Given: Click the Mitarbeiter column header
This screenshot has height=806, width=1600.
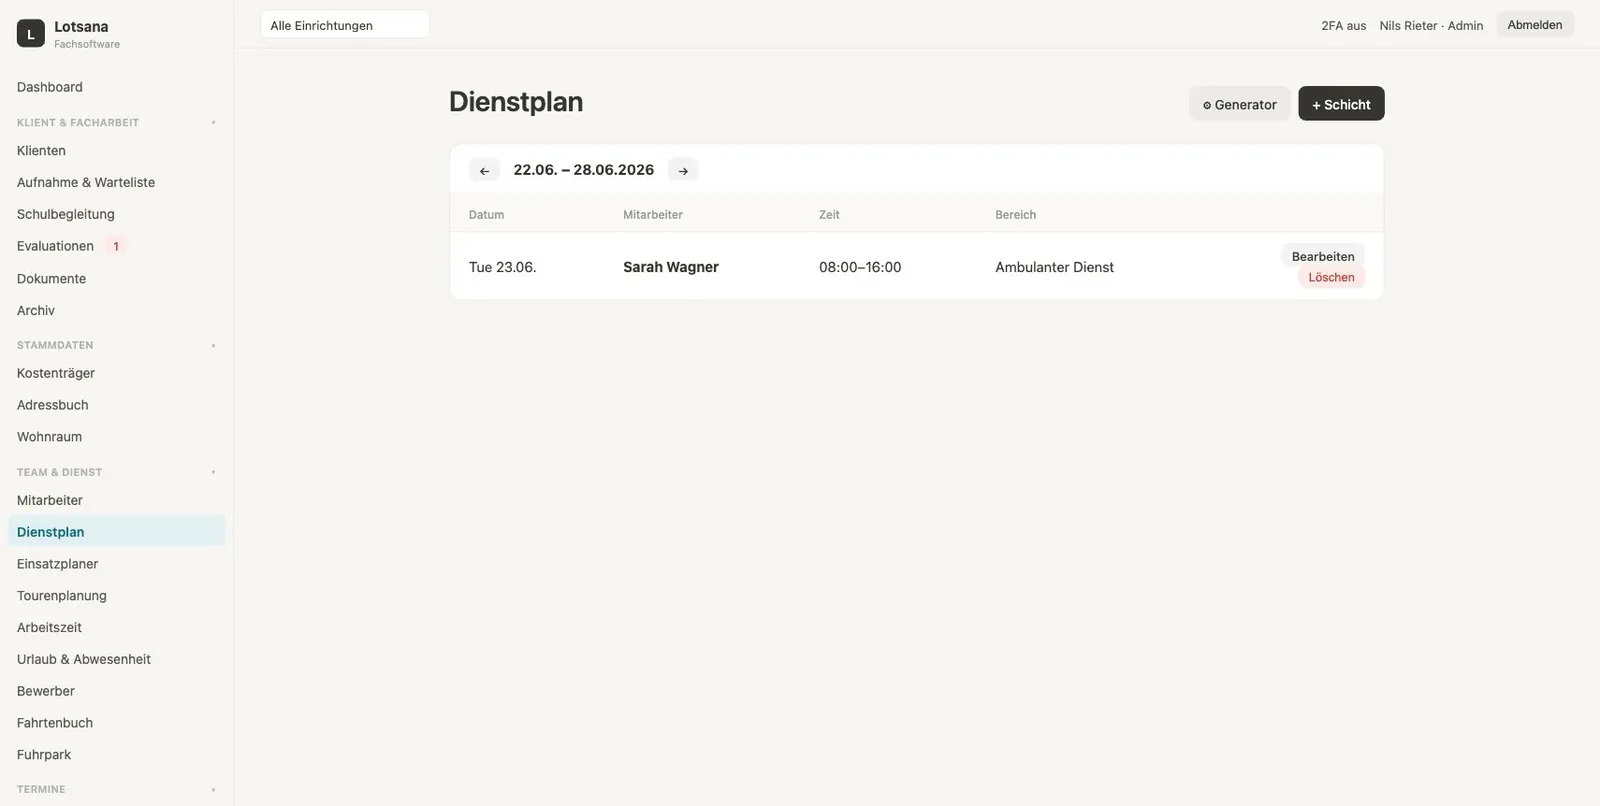Looking at the screenshot, I should tap(653, 215).
